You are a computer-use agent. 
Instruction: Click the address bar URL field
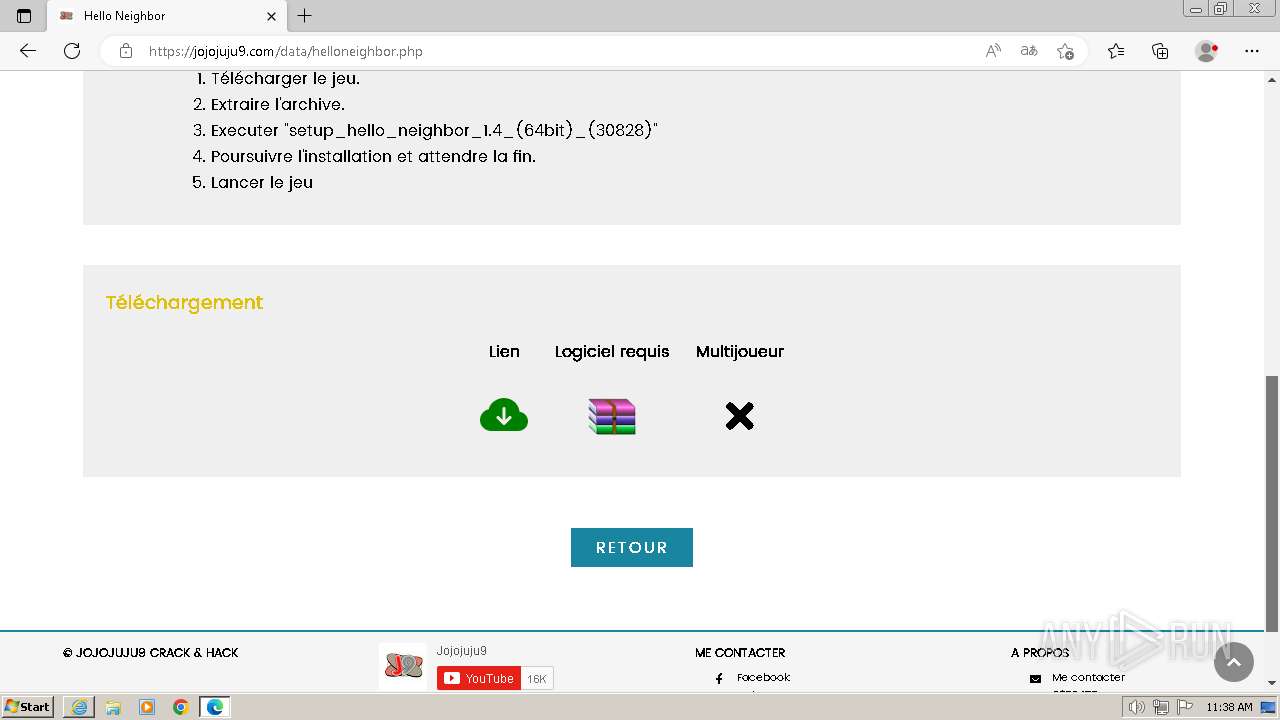[560, 51]
